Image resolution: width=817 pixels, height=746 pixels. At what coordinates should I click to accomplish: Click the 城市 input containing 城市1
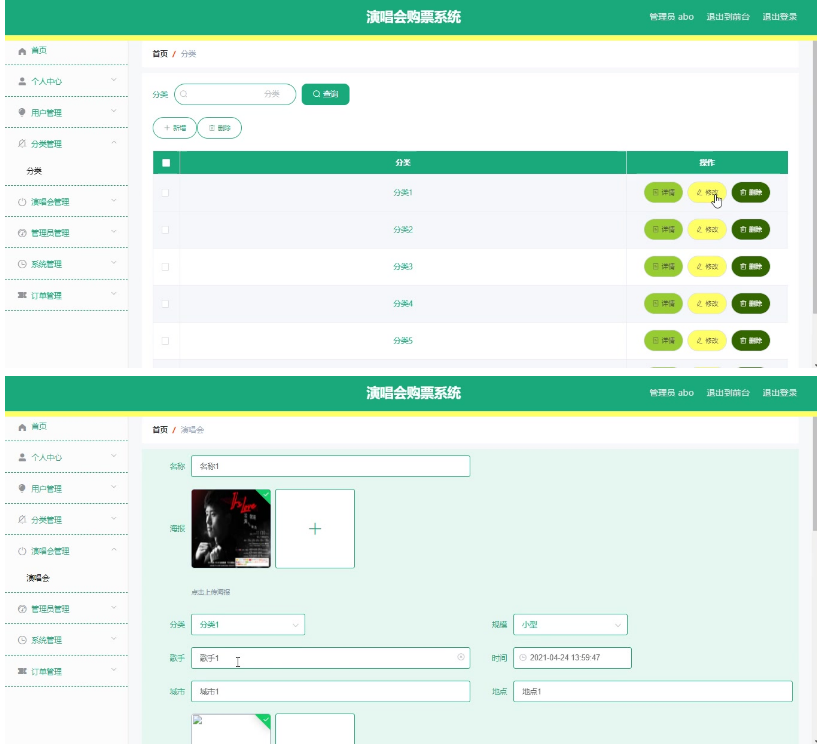pos(330,692)
